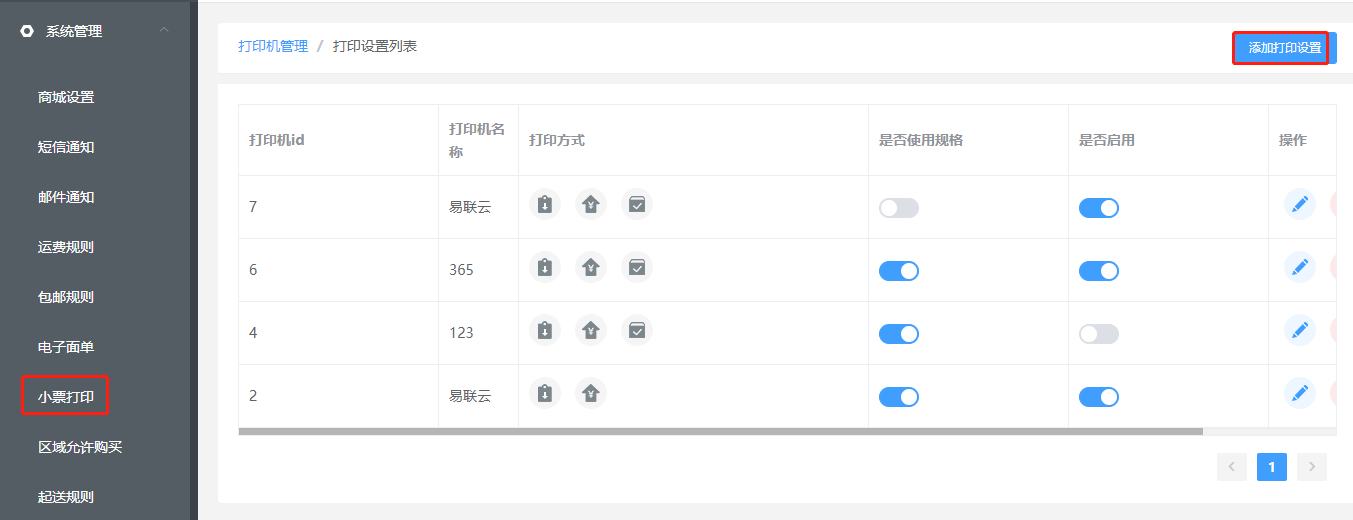
Task: Collapse the 系统管理 sidebar section
Action: pos(164,31)
